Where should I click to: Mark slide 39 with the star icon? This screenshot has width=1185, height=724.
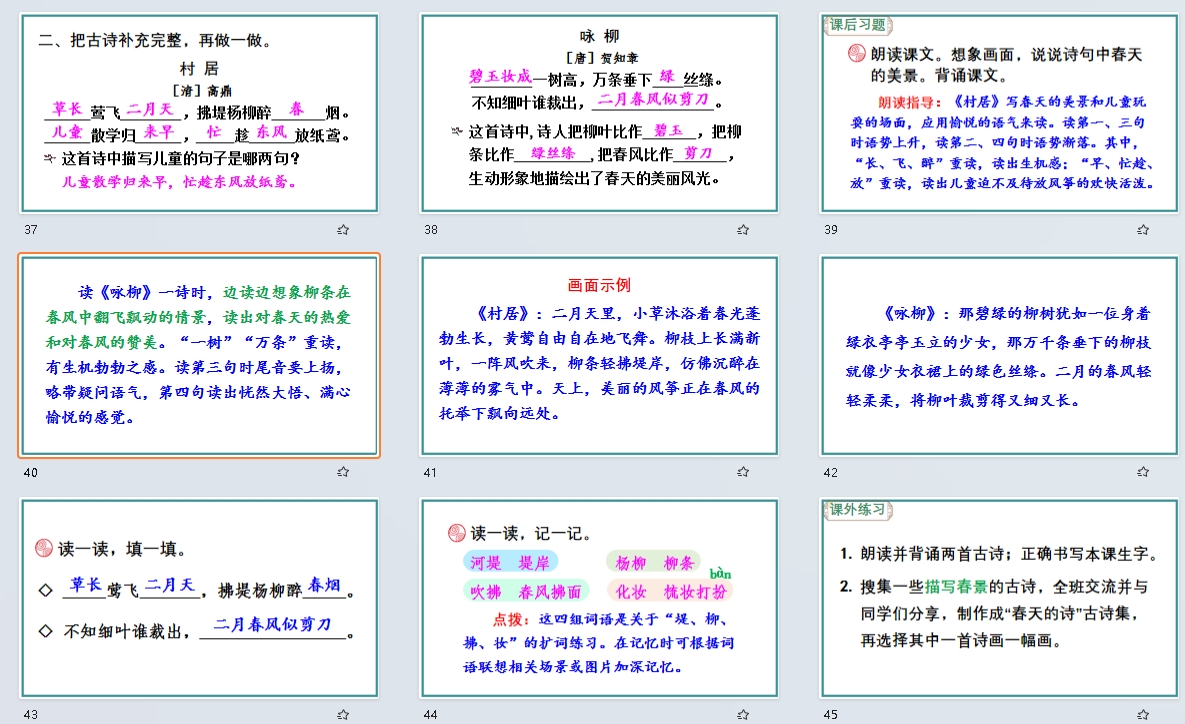click(1142, 229)
